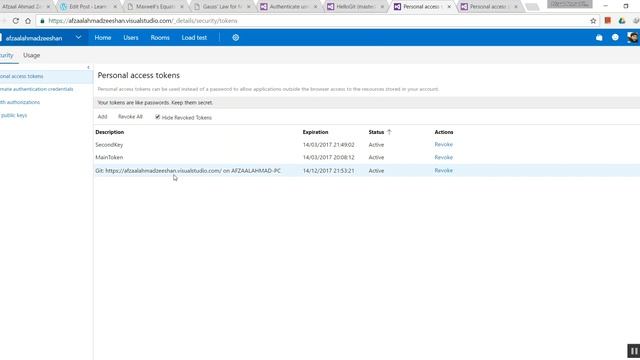Open the feedback smiley icon
640x360 pixels.
pos(615,38)
